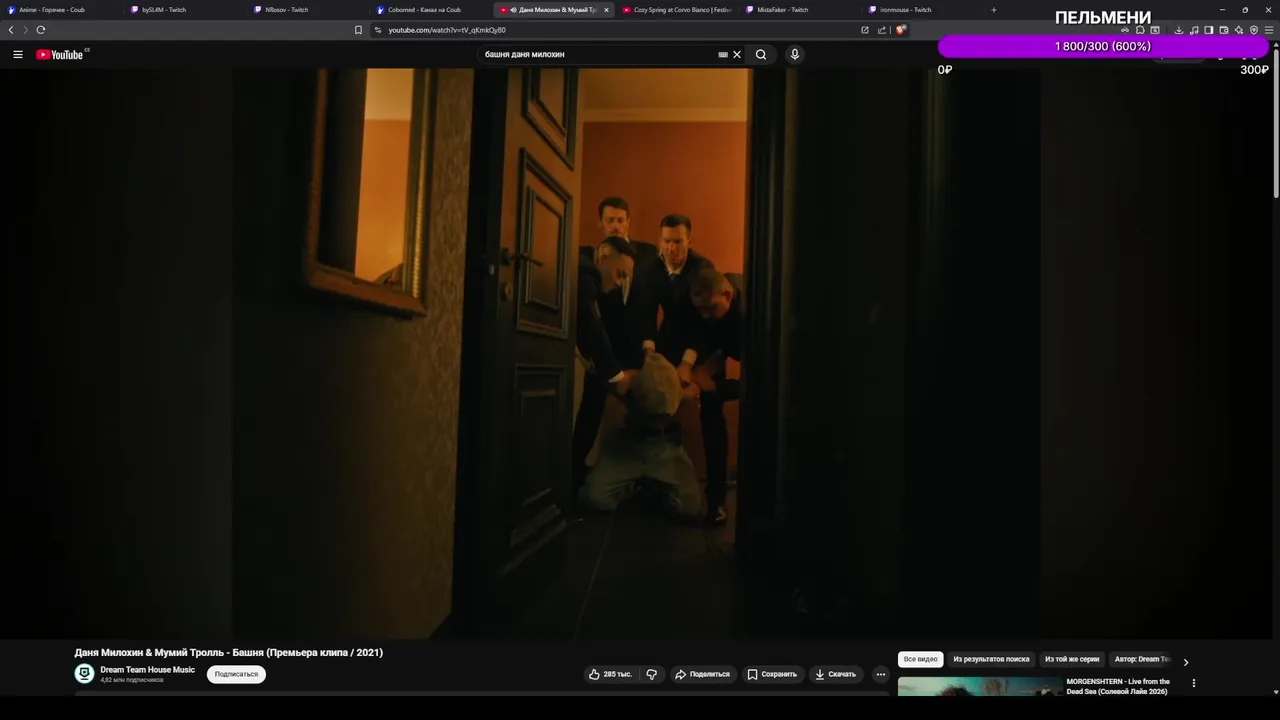Open the private window glasses toolbar icon
1280x720 pixels.
[1125, 30]
